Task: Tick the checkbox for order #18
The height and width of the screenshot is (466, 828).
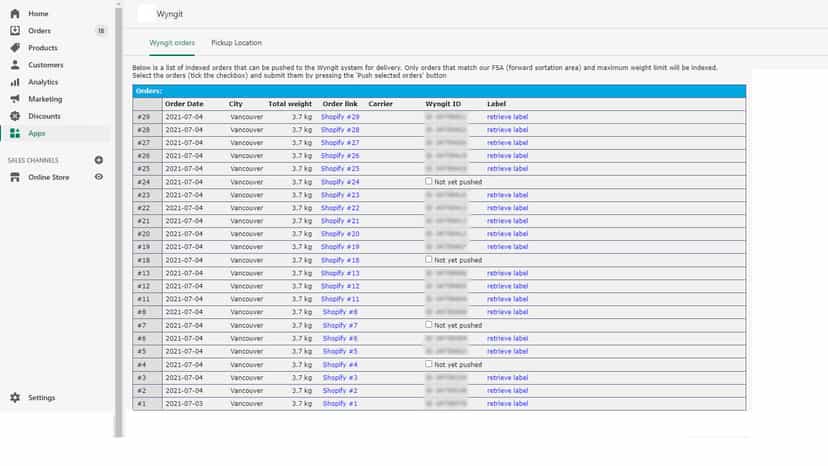Action: [x=428, y=259]
